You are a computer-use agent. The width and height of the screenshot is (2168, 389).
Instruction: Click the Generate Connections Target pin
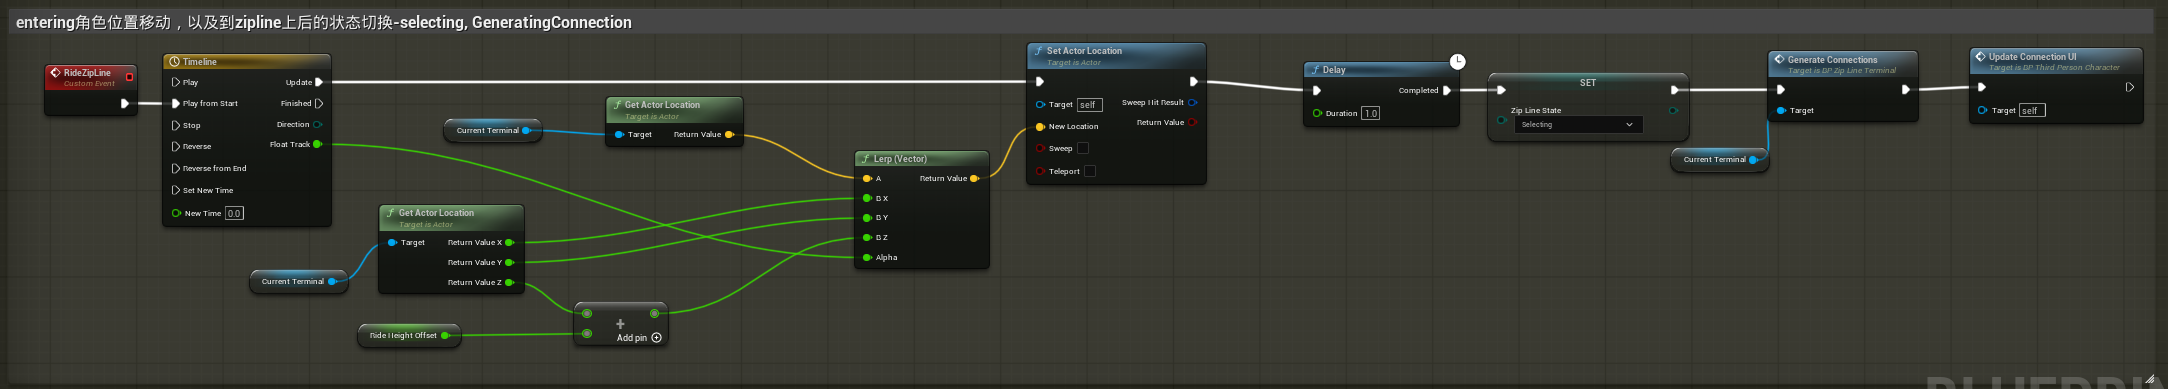point(1781,110)
